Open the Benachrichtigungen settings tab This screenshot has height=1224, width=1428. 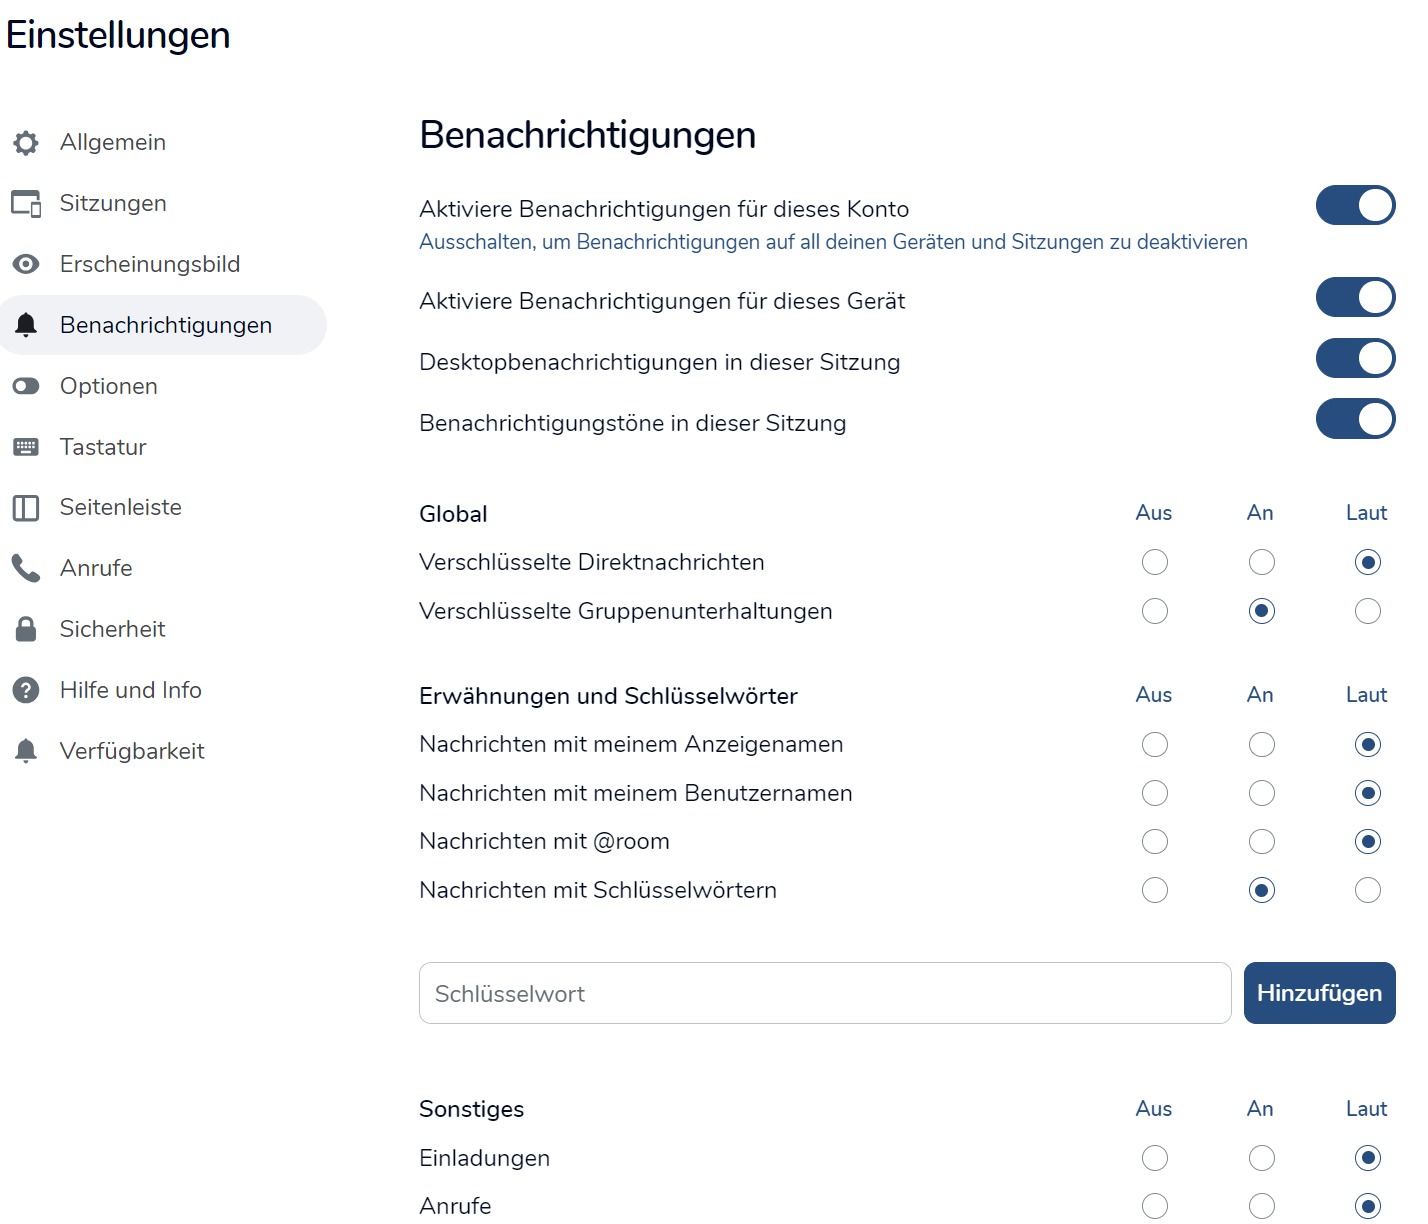pos(165,325)
